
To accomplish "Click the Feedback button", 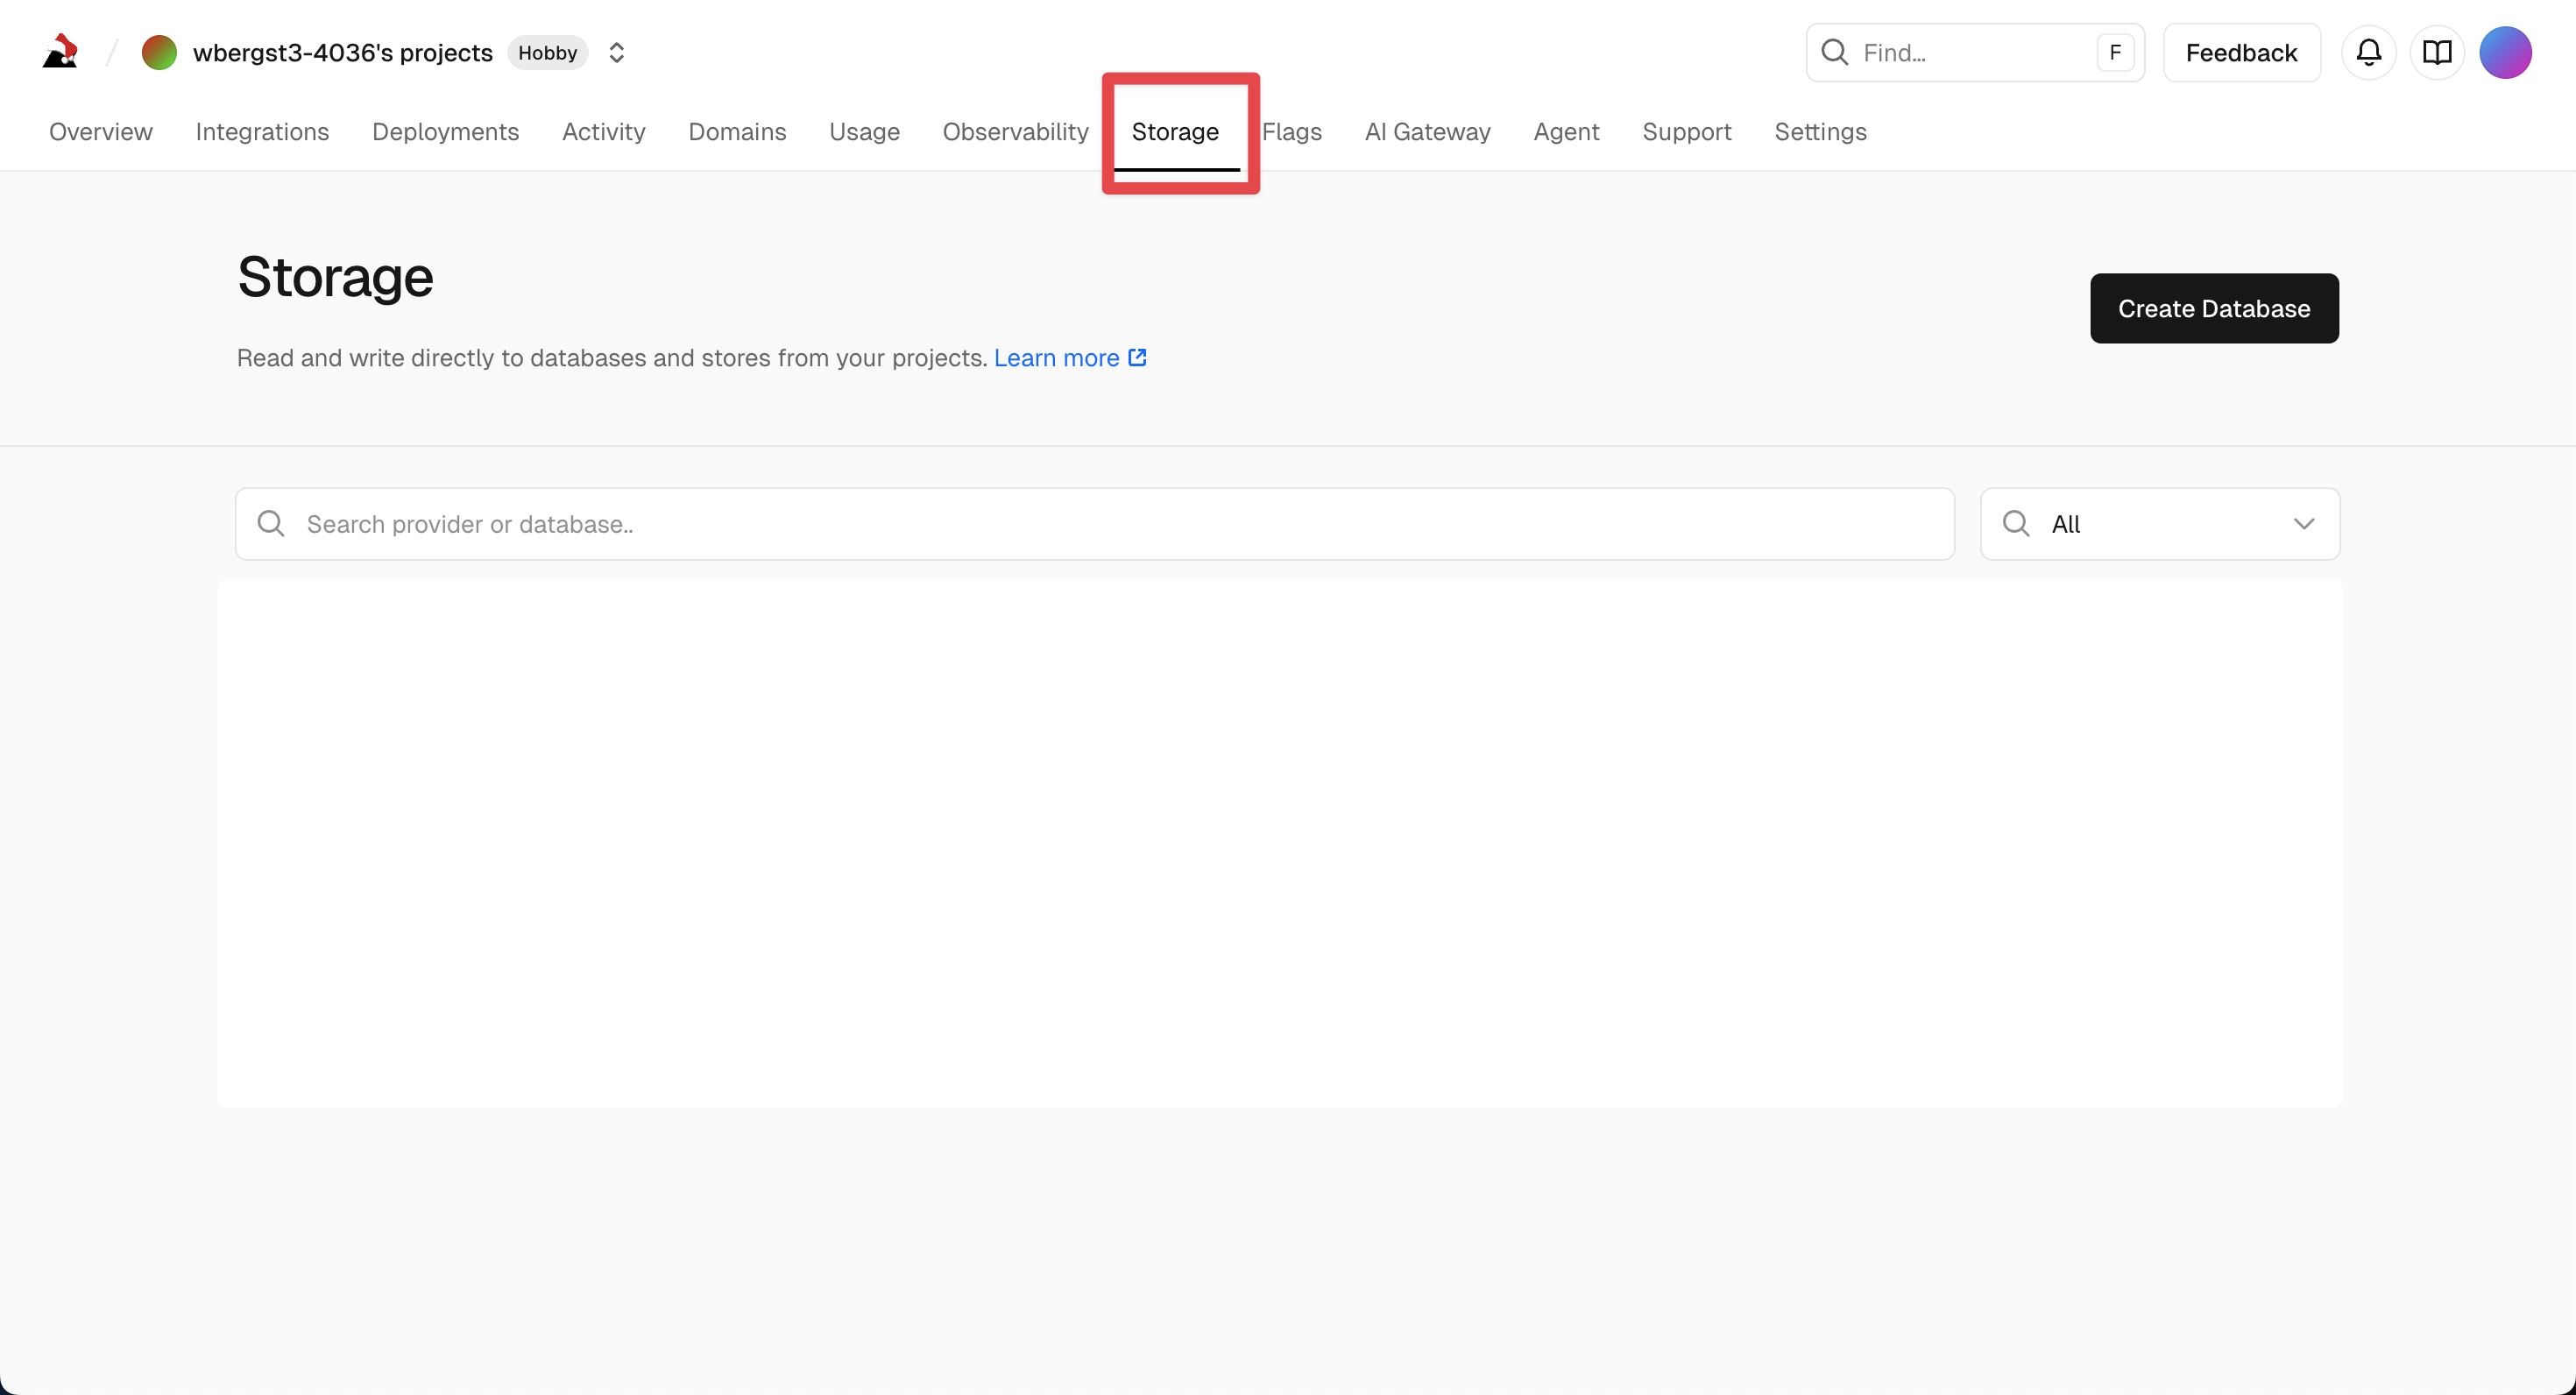I will coord(2241,52).
